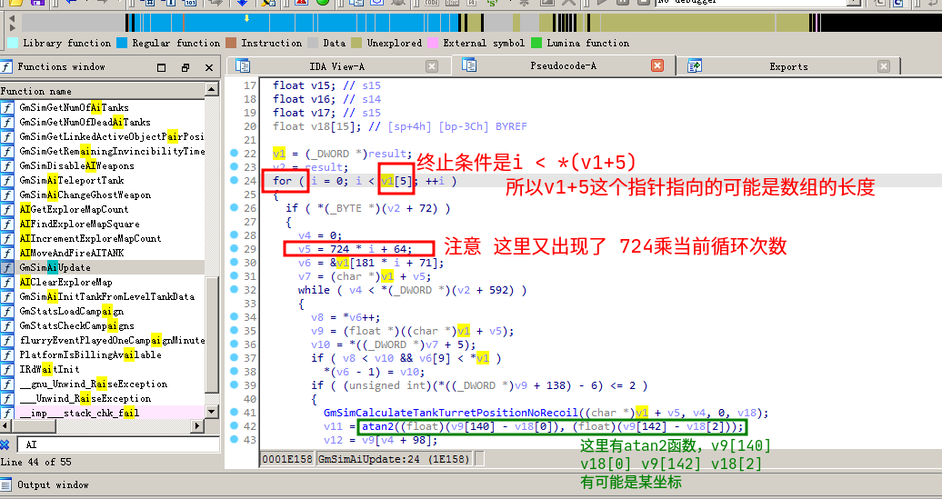The height and width of the screenshot is (499, 942).
Task: Close the Functions window panel
Action: tap(209, 67)
